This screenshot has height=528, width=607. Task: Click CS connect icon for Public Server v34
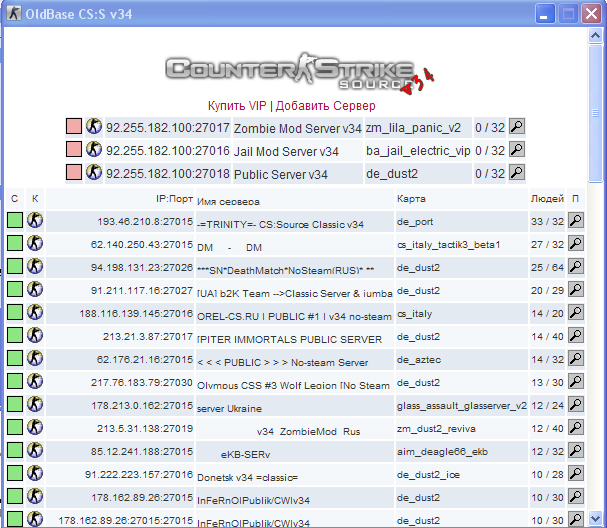94,172
